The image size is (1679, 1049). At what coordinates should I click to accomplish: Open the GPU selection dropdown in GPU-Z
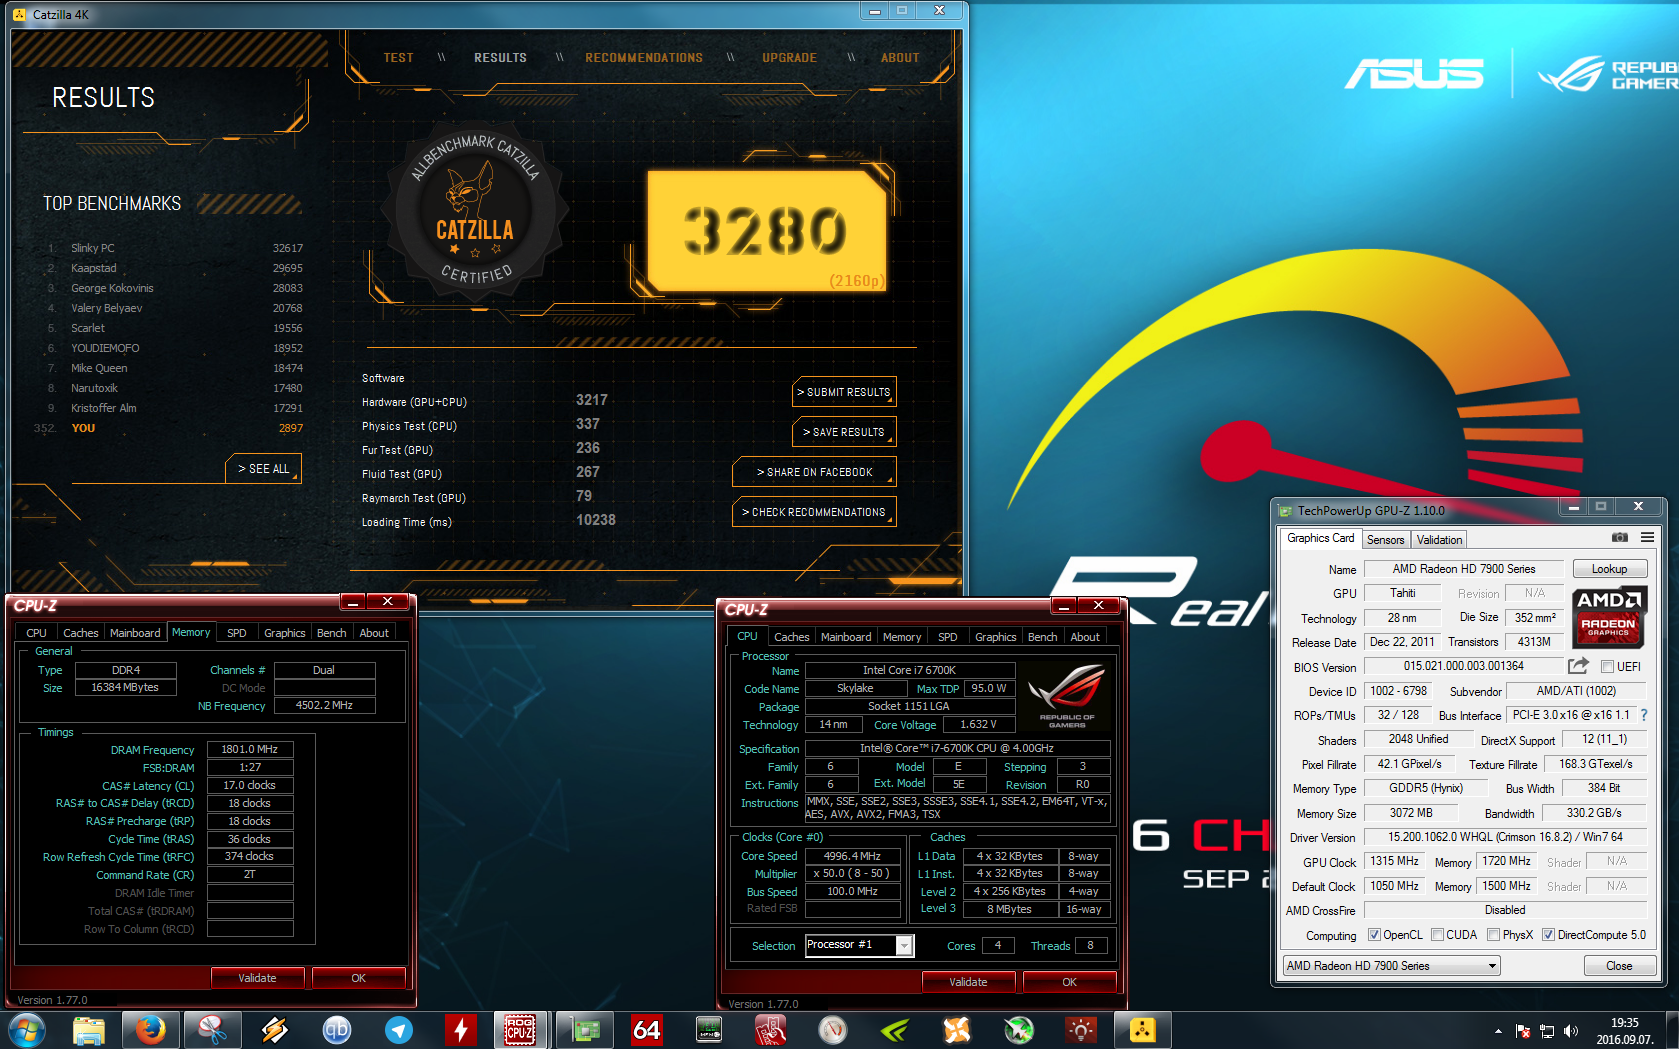coord(1392,966)
